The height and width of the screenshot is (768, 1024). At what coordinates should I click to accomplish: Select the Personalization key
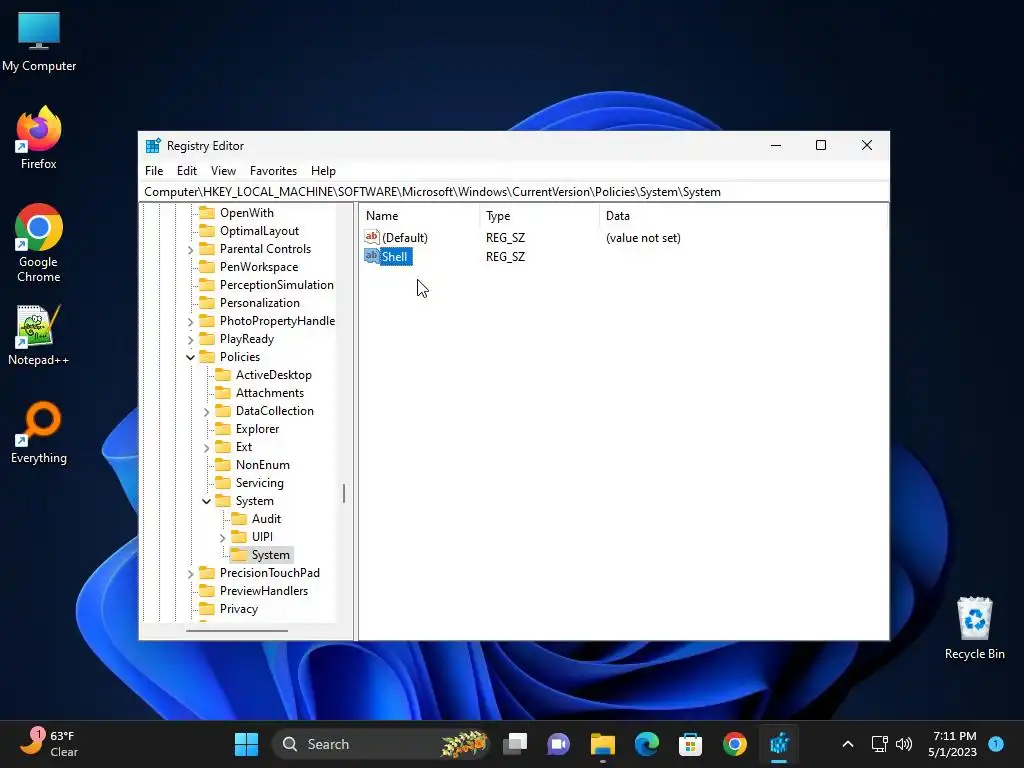point(259,303)
